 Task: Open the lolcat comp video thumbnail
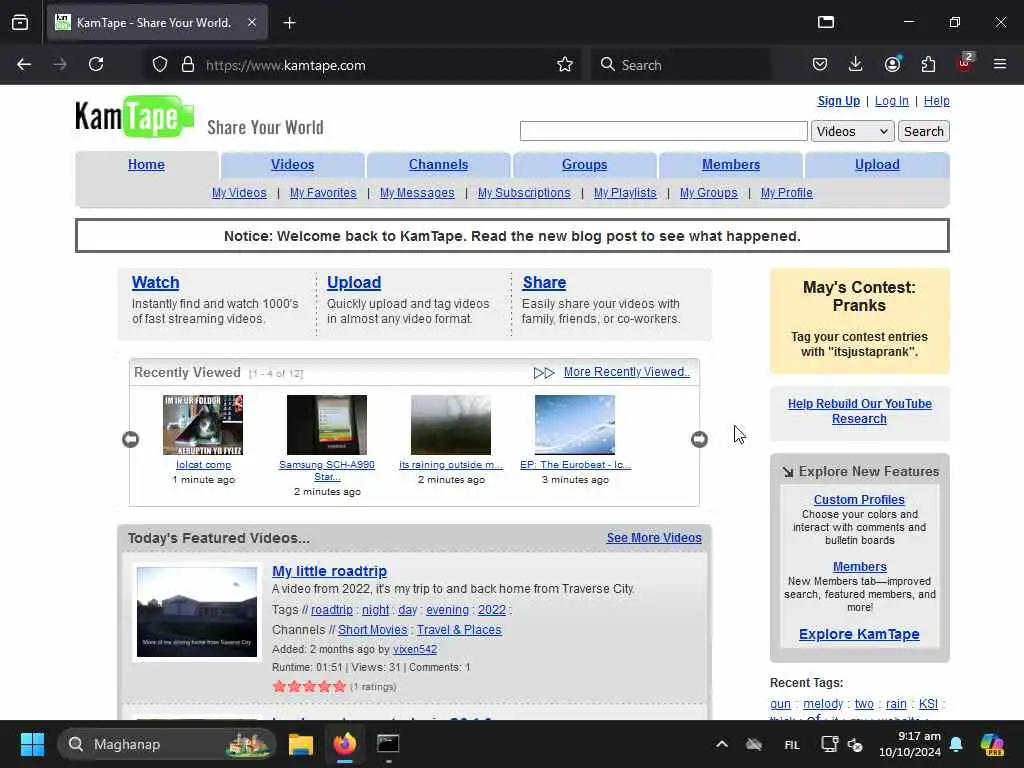click(203, 424)
